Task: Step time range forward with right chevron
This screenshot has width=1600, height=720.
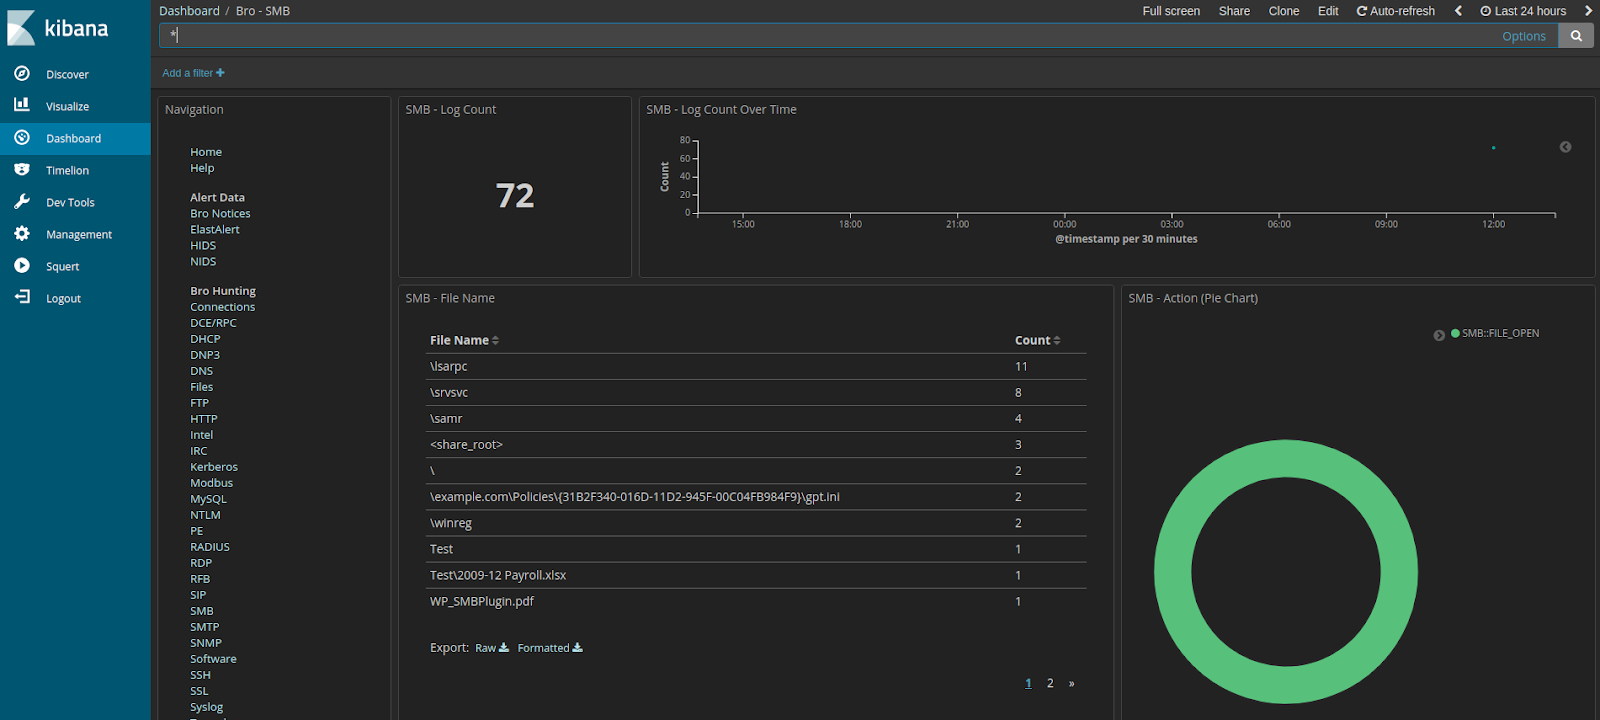Action: point(1588,11)
